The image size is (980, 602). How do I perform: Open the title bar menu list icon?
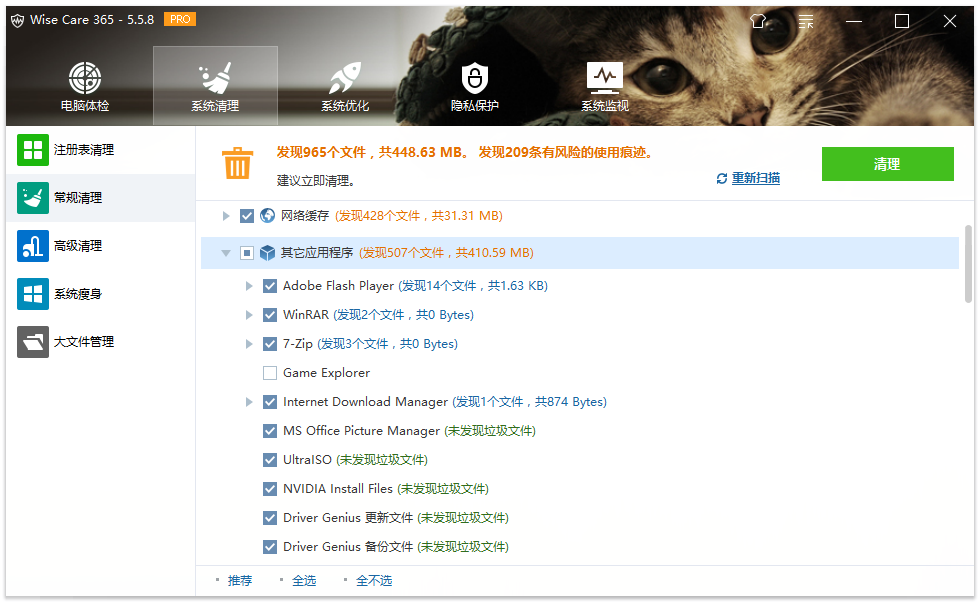click(x=806, y=21)
